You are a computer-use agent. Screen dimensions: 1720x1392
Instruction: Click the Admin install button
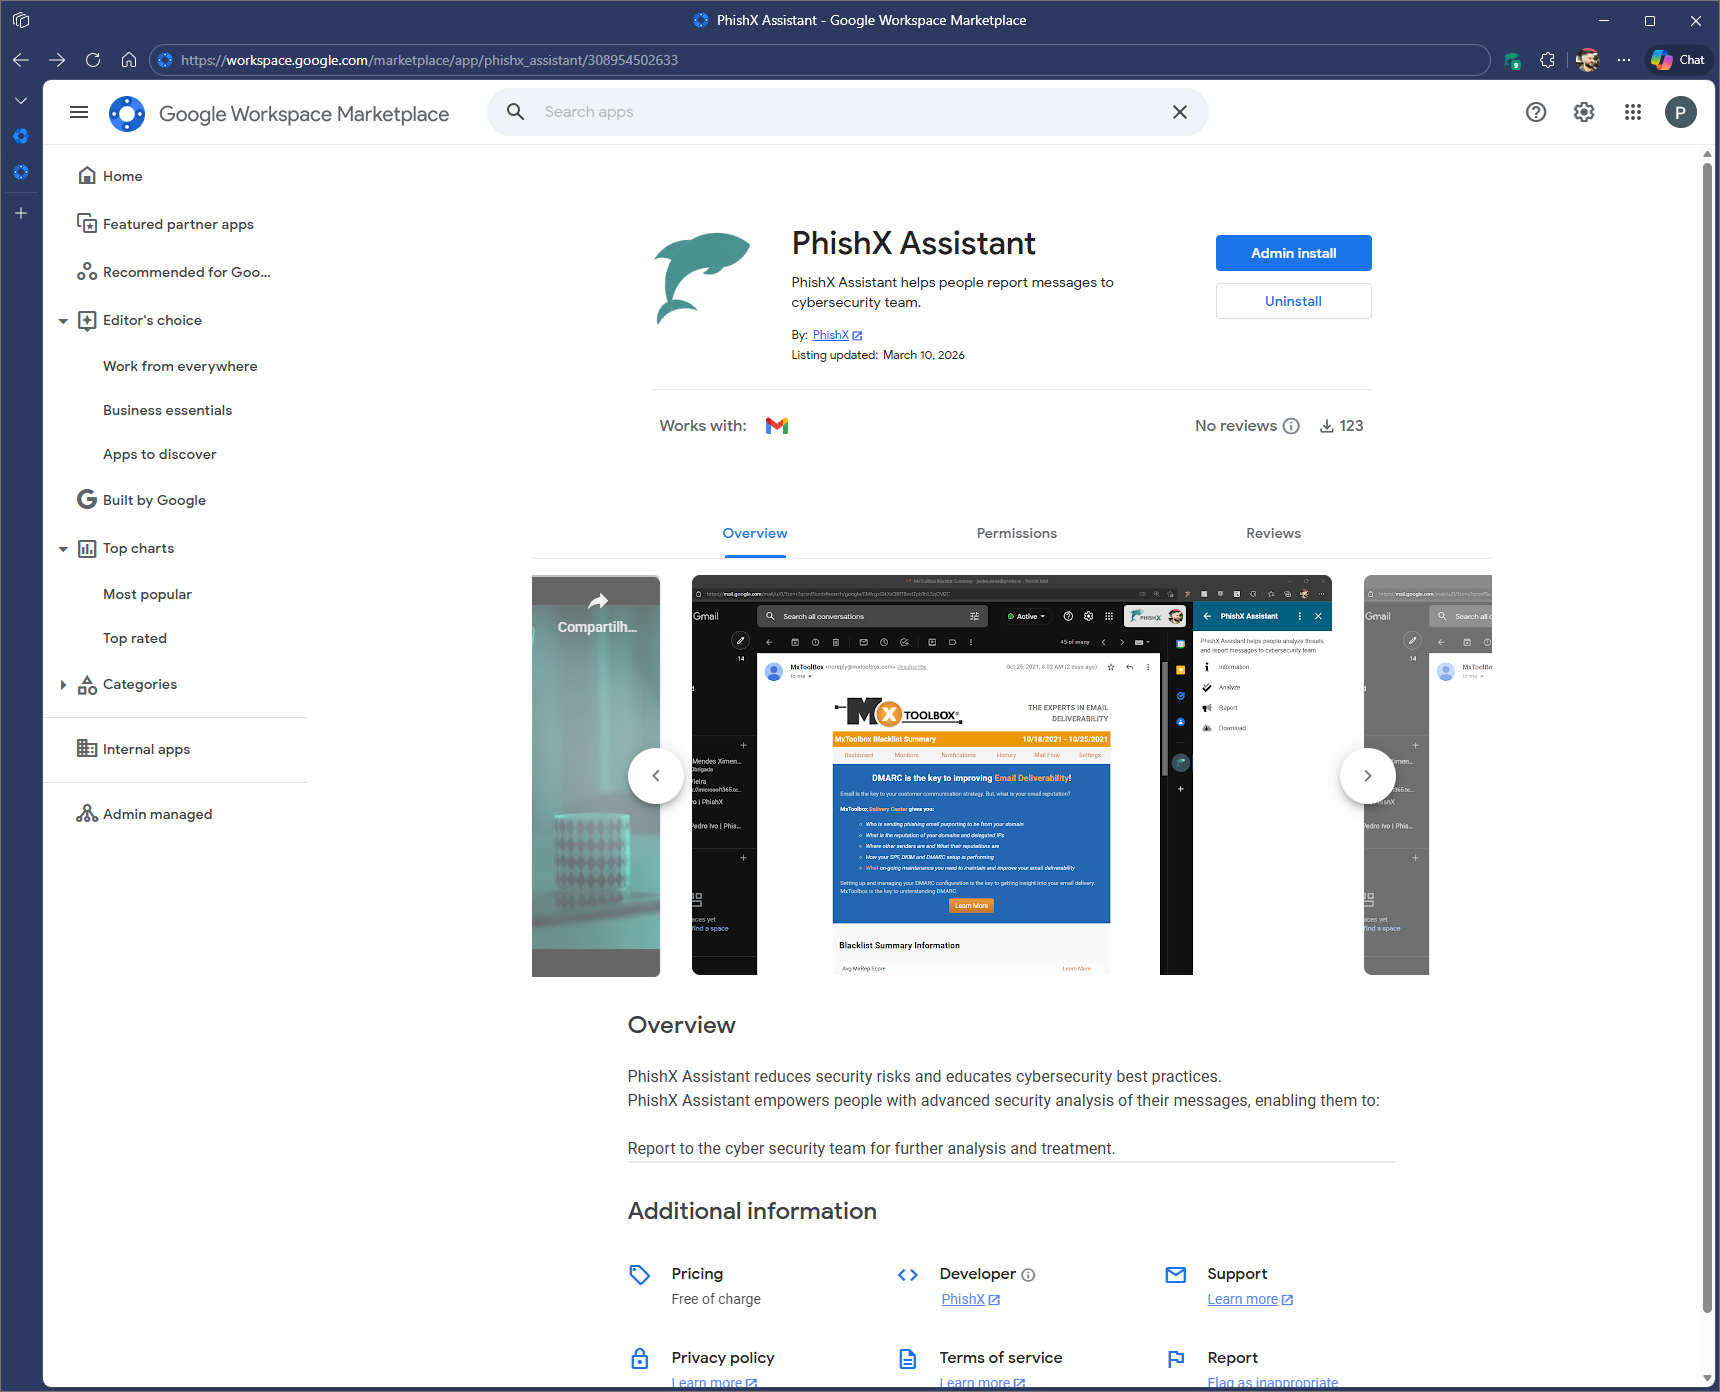point(1293,253)
